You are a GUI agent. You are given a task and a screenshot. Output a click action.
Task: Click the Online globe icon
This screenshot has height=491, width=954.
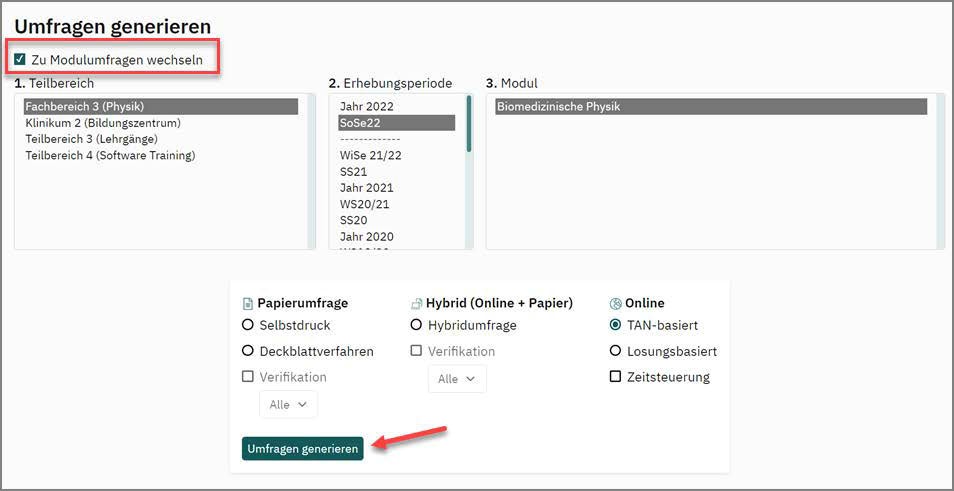pyautogui.click(x=615, y=303)
